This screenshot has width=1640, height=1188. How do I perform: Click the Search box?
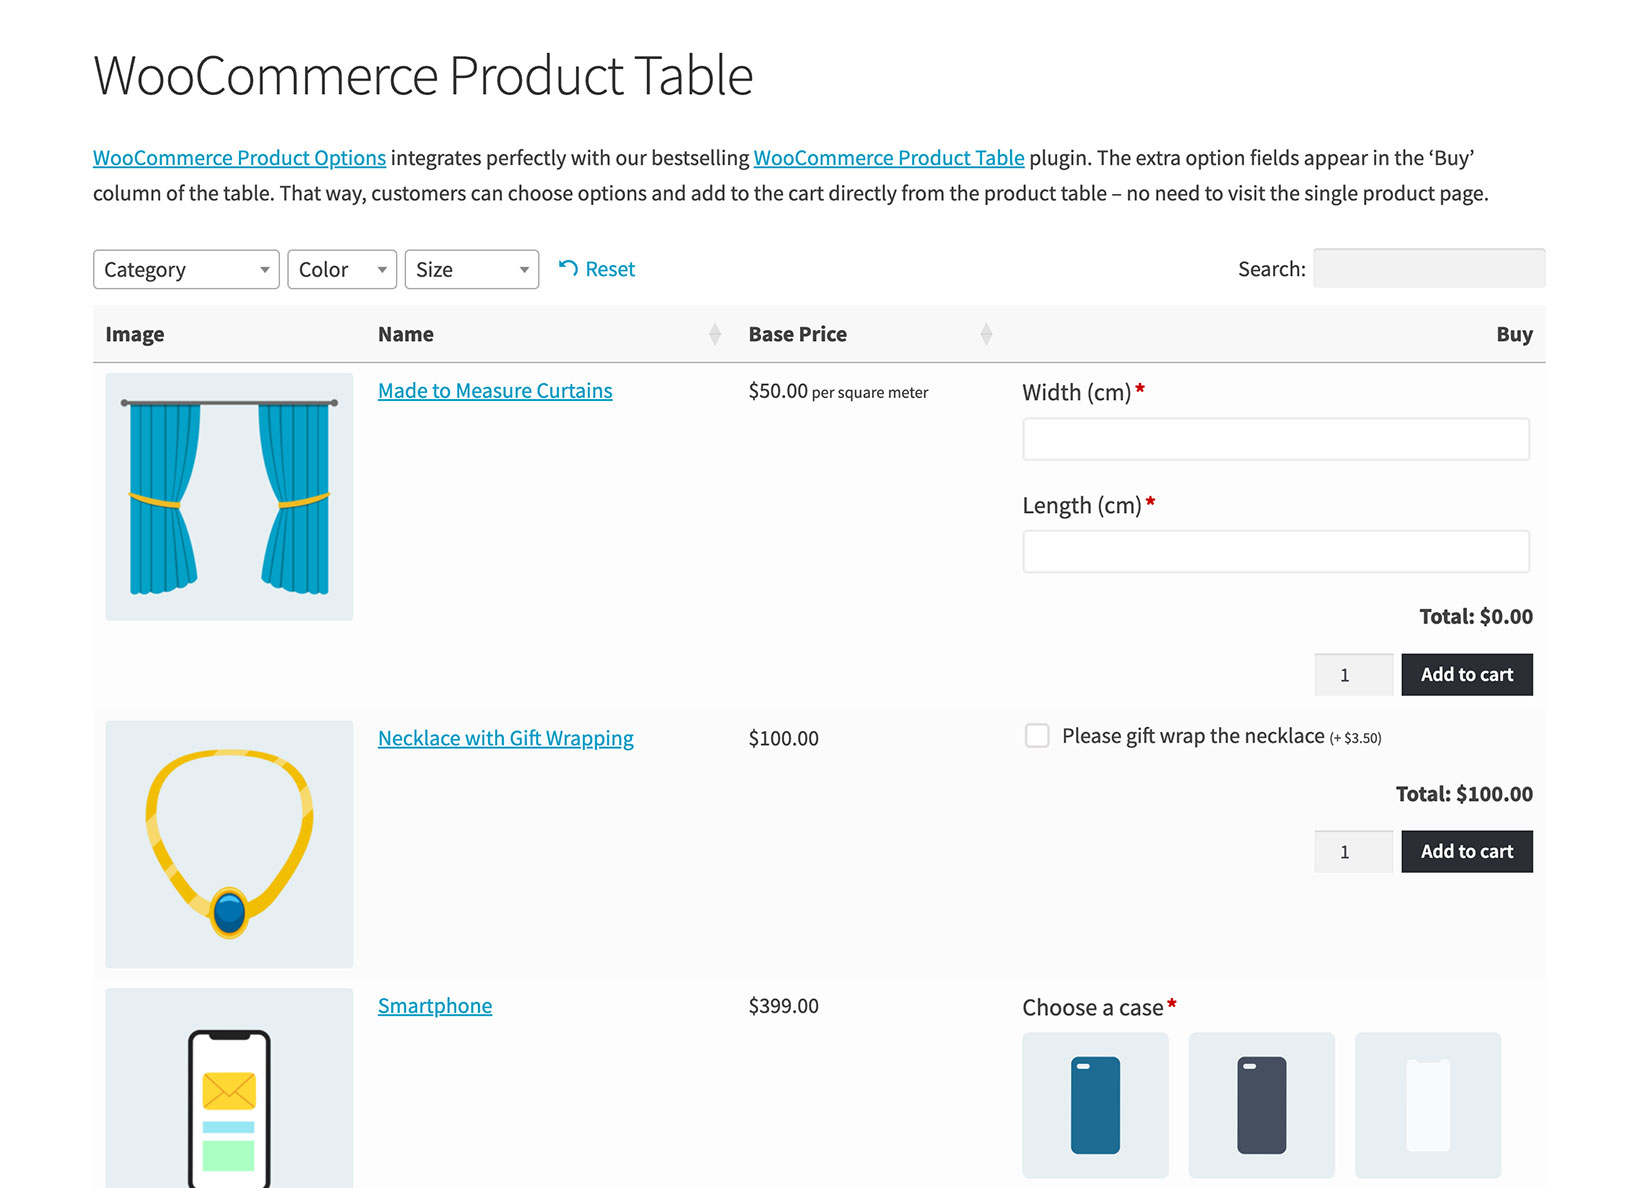pos(1428,268)
